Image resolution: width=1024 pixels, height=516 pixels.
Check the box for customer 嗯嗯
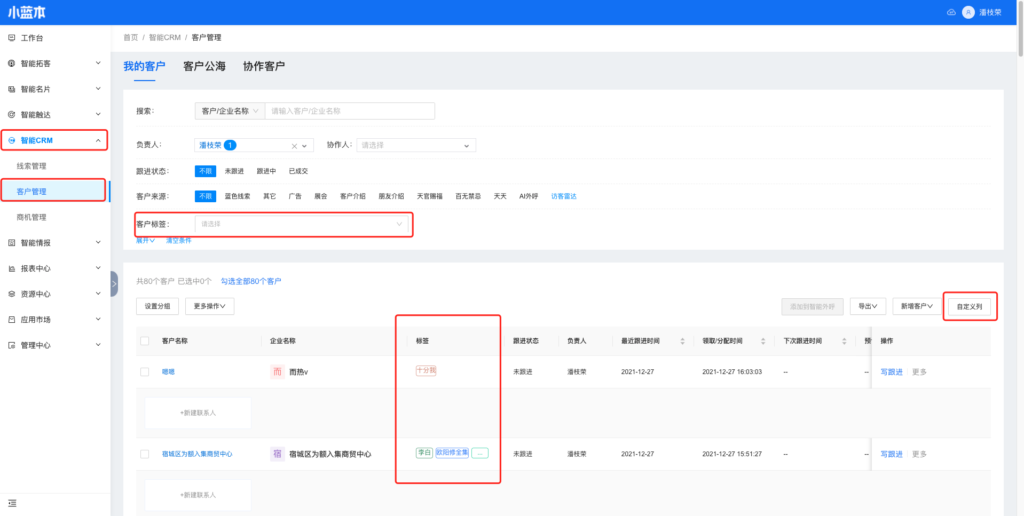pos(145,371)
